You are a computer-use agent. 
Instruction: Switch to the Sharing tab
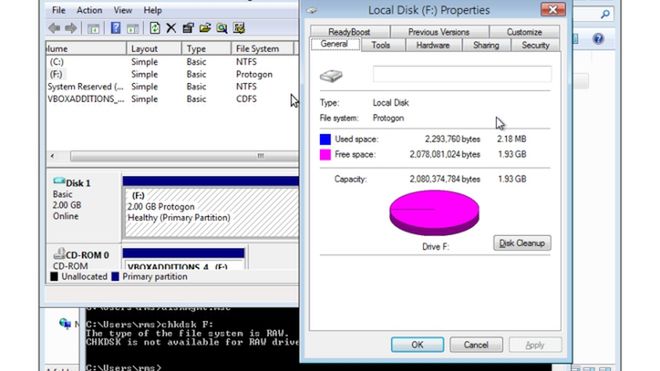(x=486, y=45)
